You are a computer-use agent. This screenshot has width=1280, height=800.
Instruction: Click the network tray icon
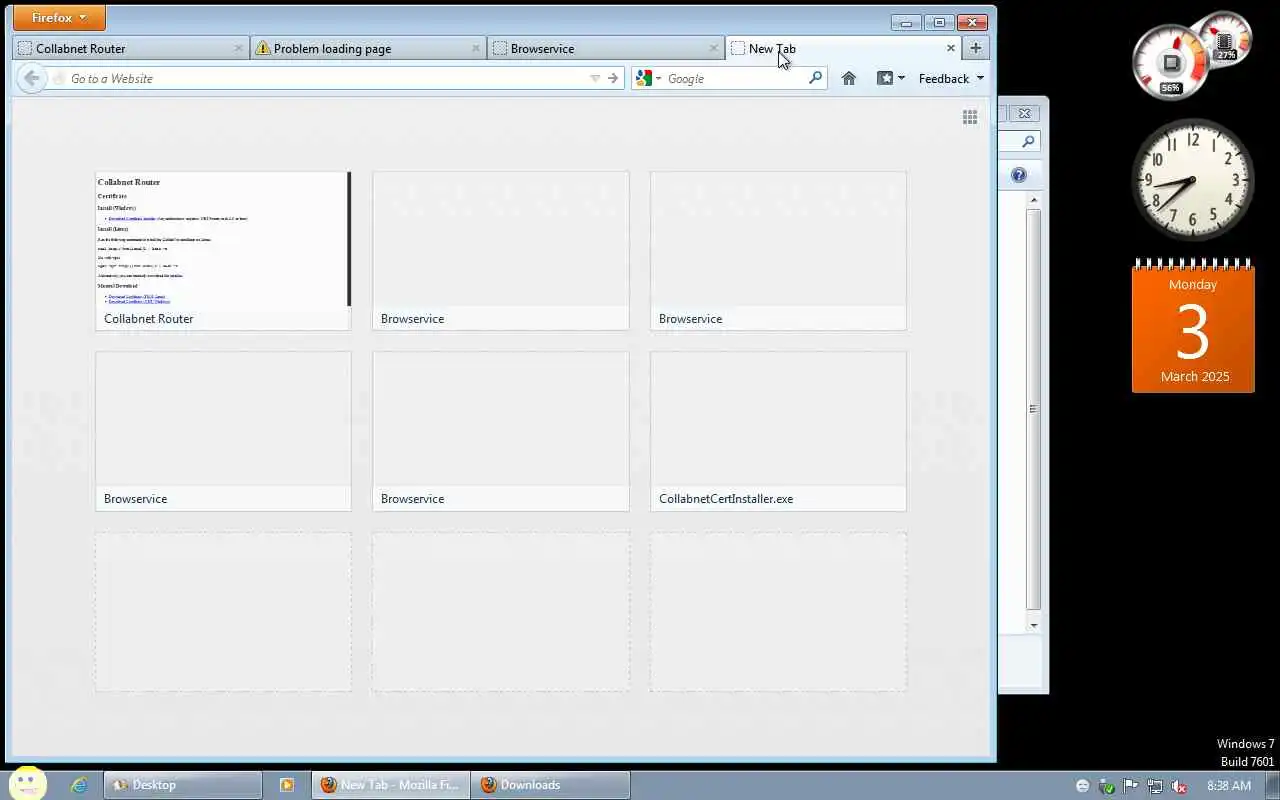point(1155,786)
